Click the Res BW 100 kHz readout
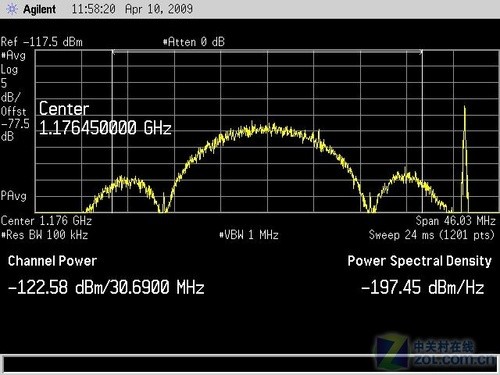500x375 pixels. 45,235
